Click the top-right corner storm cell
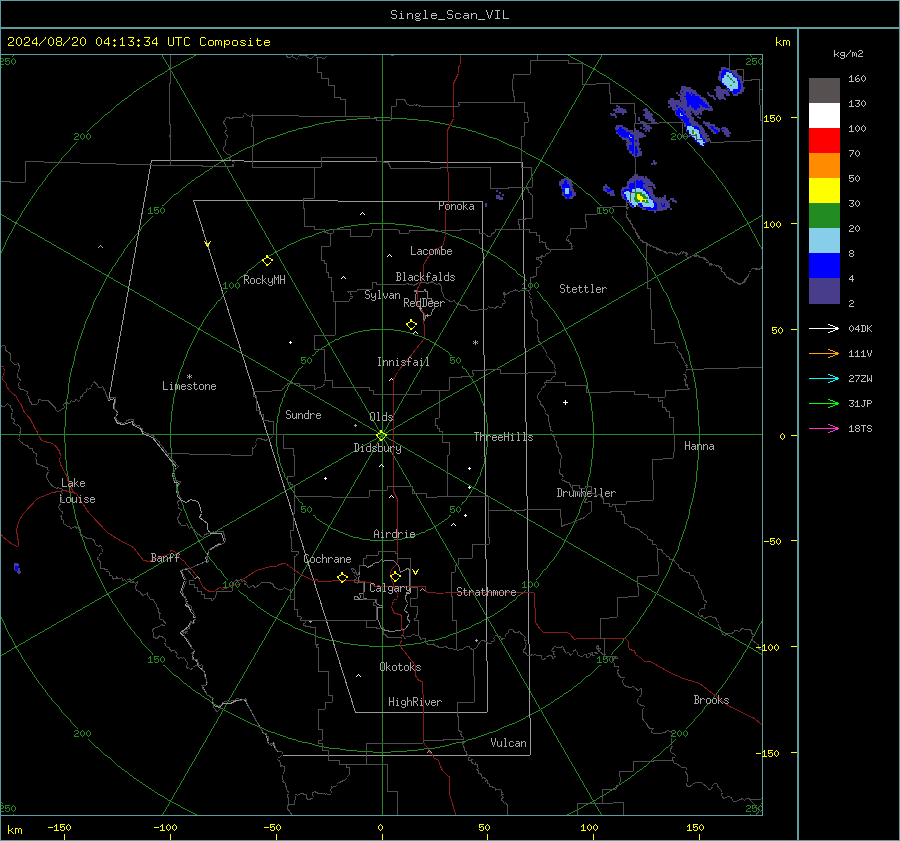The height and width of the screenshot is (841, 900). pos(729,81)
